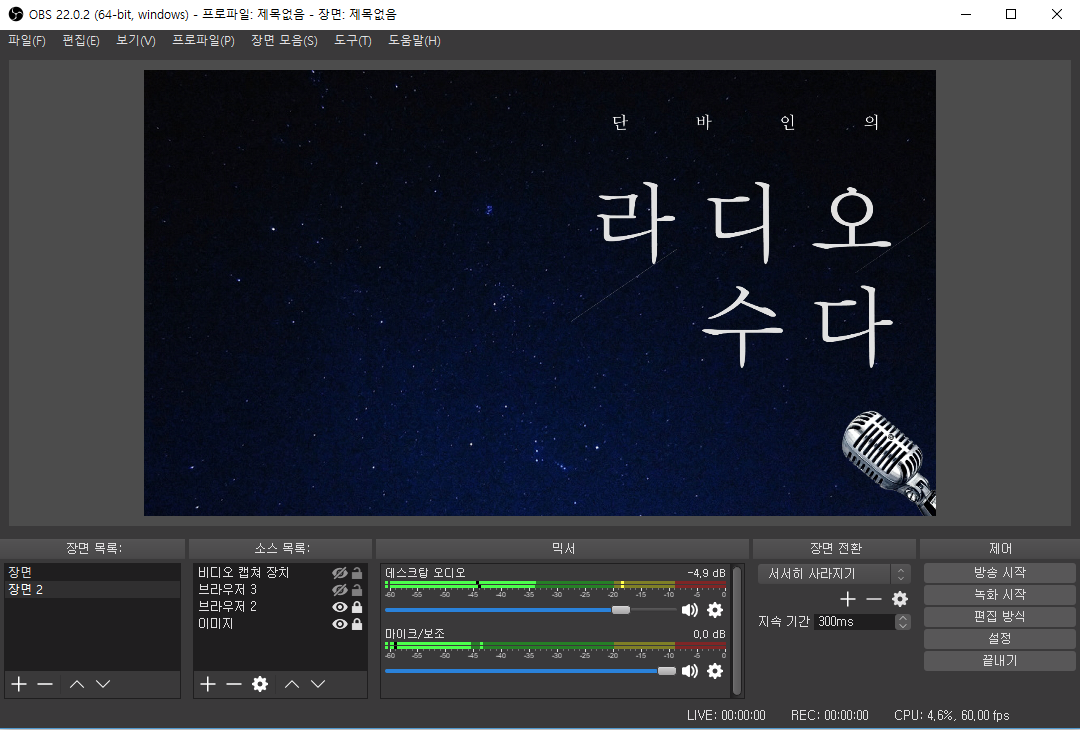Adjust the 지속 기간 spinner arrows
The image size is (1080, 730).
[x=902, y=621]
